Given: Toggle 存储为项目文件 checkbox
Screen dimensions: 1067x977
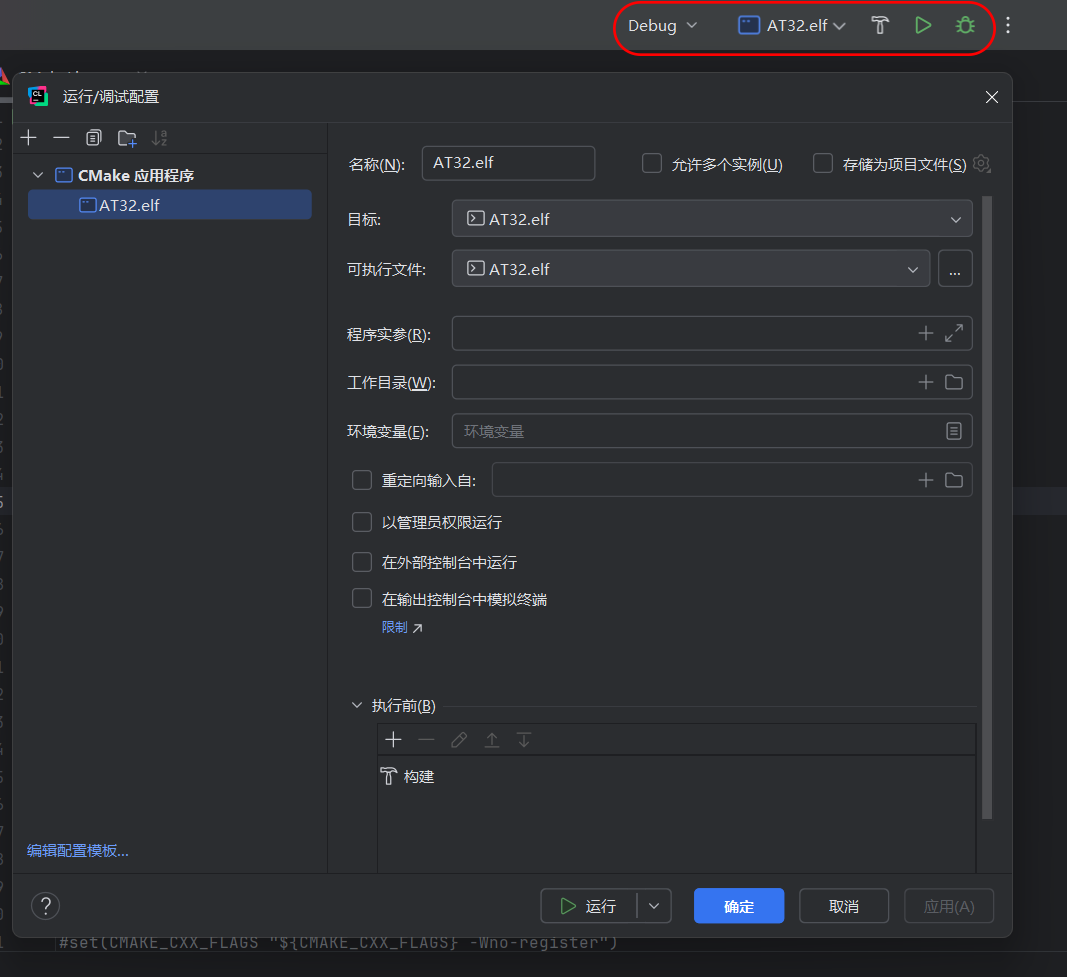Looking at the screenshot, I should tap(823, 164).
